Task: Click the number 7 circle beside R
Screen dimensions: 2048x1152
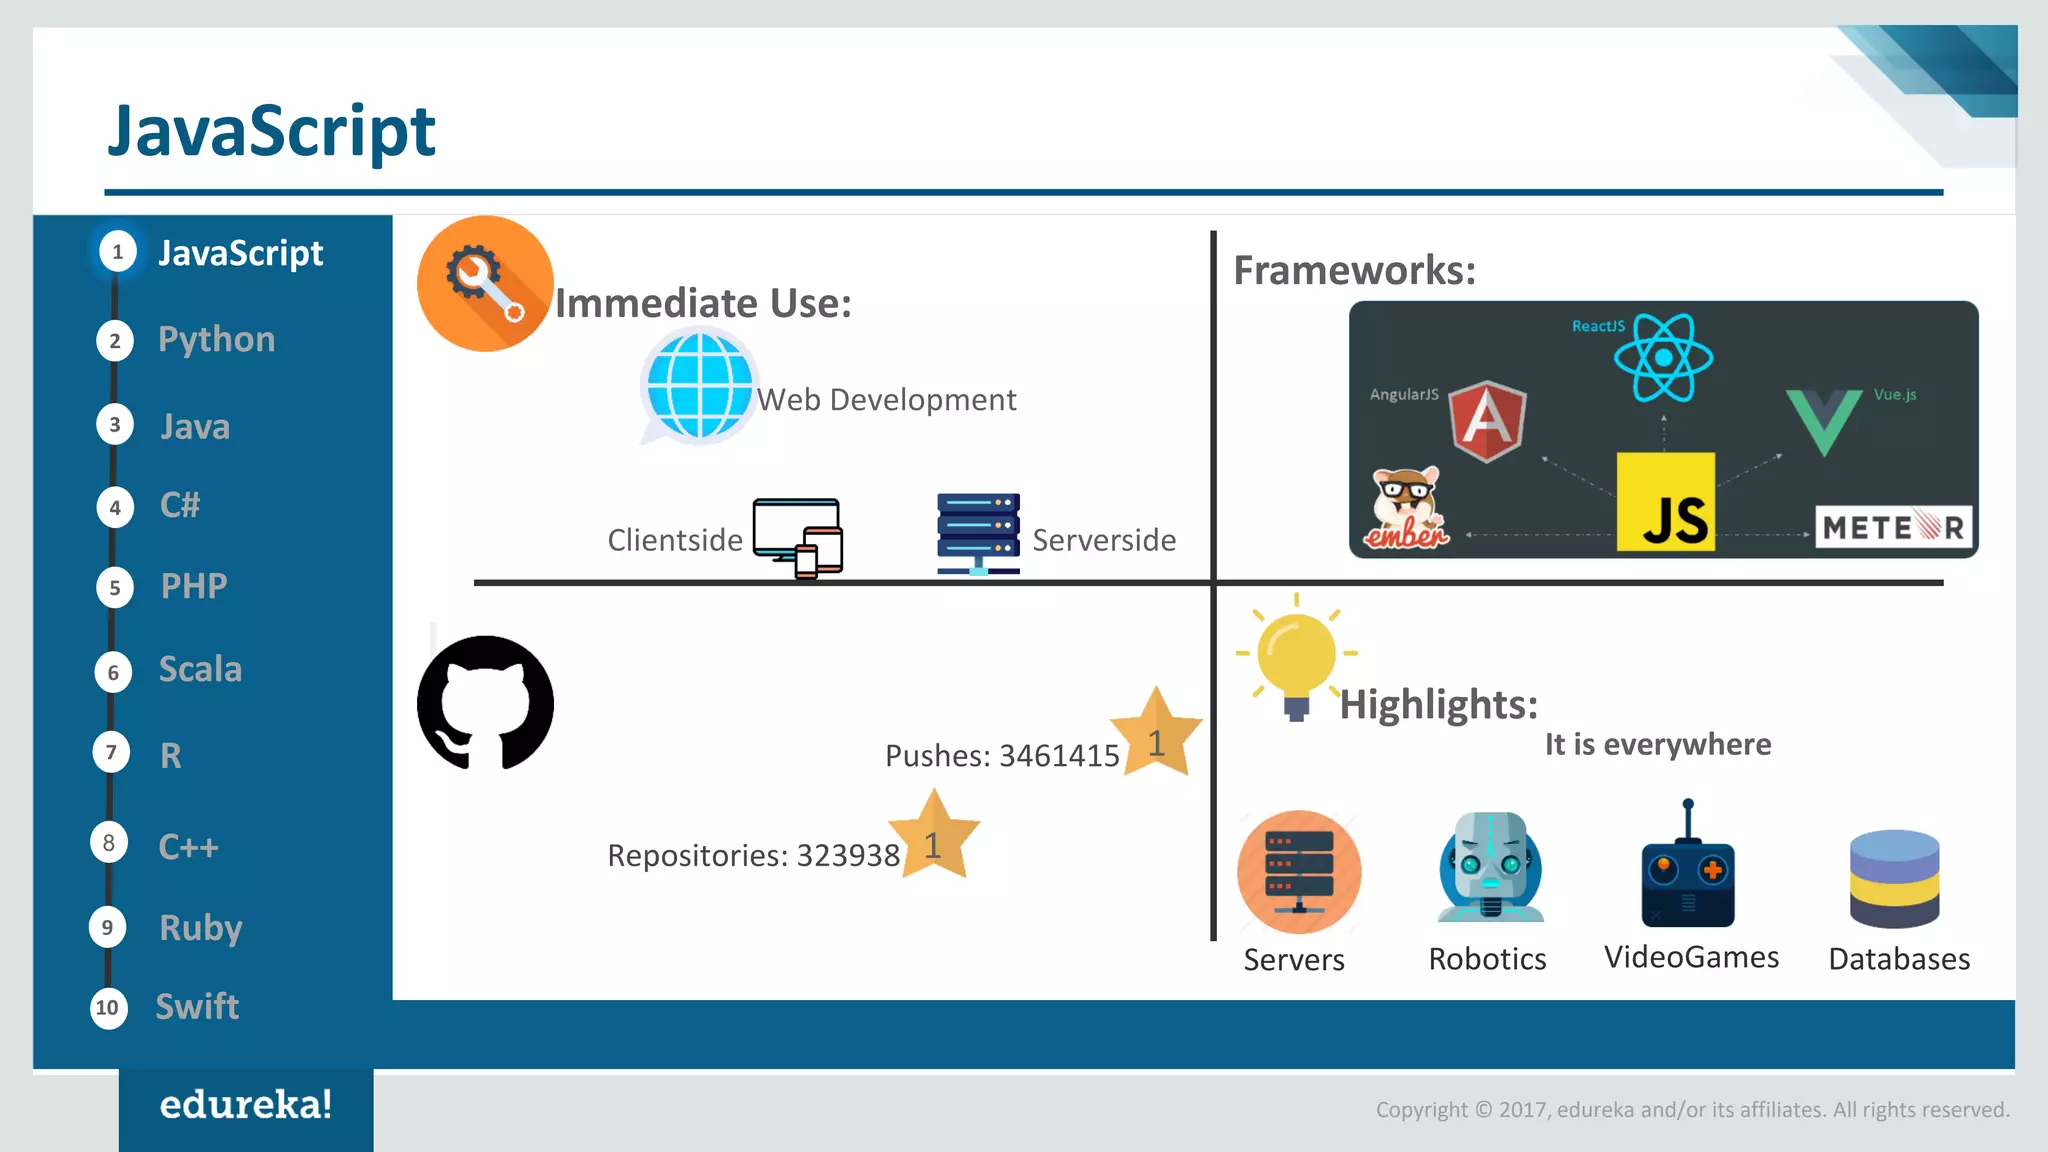Action: tap(111, 752)
